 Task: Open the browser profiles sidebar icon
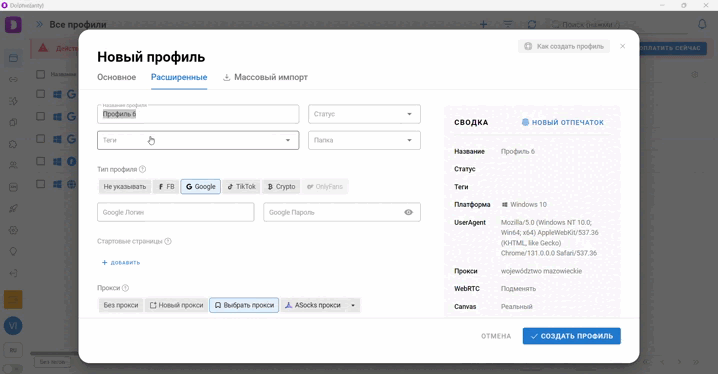[13, 58]
